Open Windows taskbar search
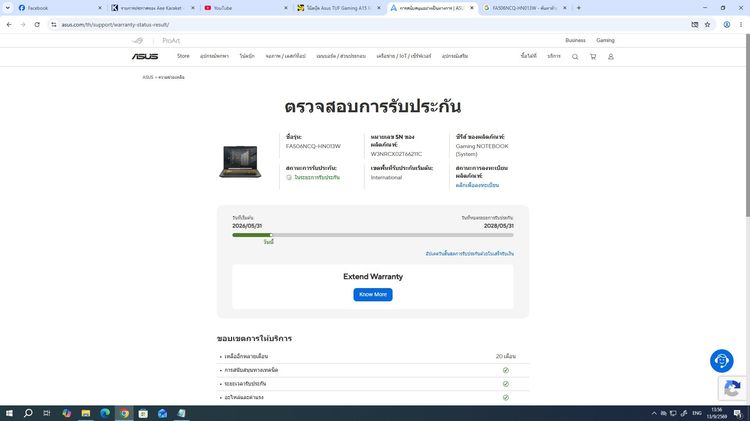Image resolution: width=750 pixels, height=421 pixels. click(28, 413)
